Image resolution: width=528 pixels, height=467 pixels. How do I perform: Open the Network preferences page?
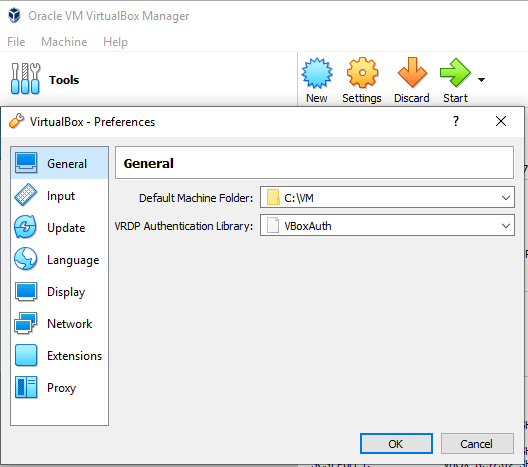point(60,324)
